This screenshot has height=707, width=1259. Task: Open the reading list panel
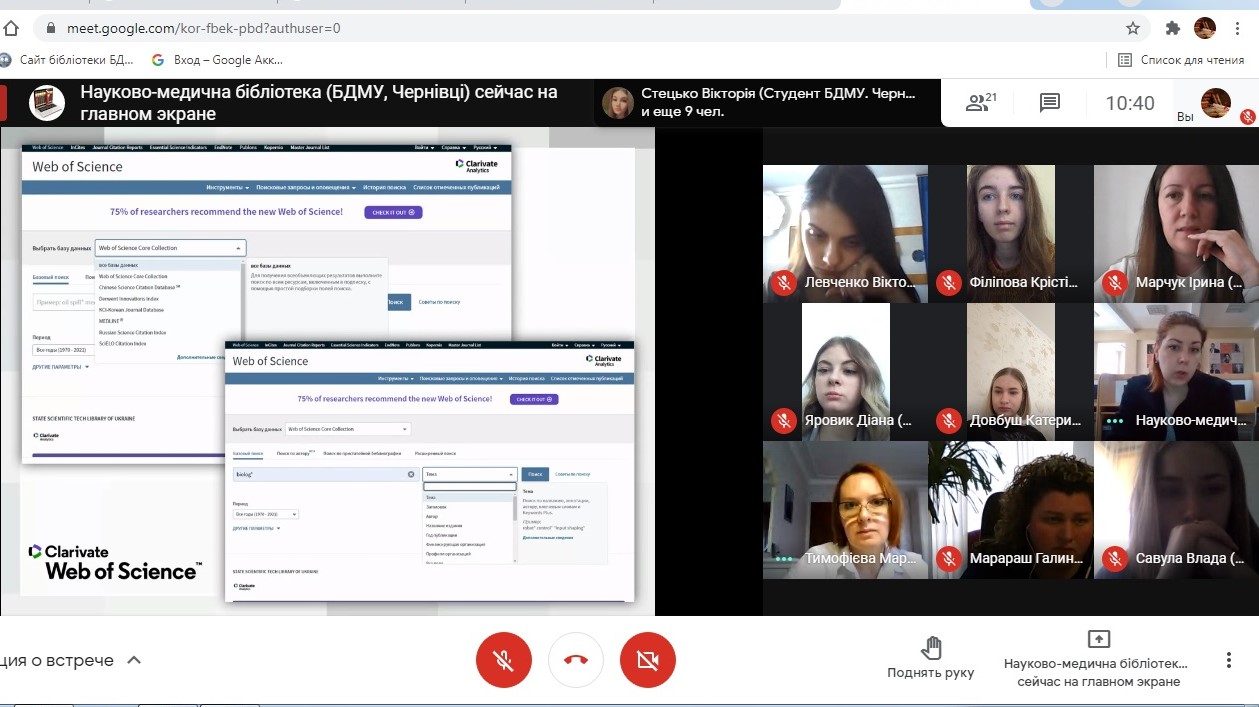click(1181, 60)
